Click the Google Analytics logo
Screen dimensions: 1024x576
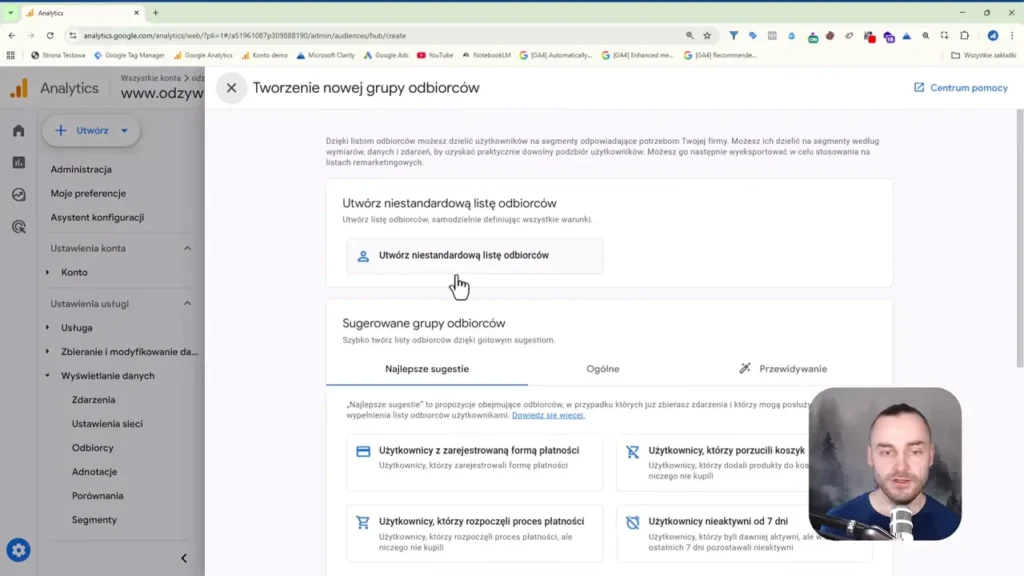click(19, 88)
